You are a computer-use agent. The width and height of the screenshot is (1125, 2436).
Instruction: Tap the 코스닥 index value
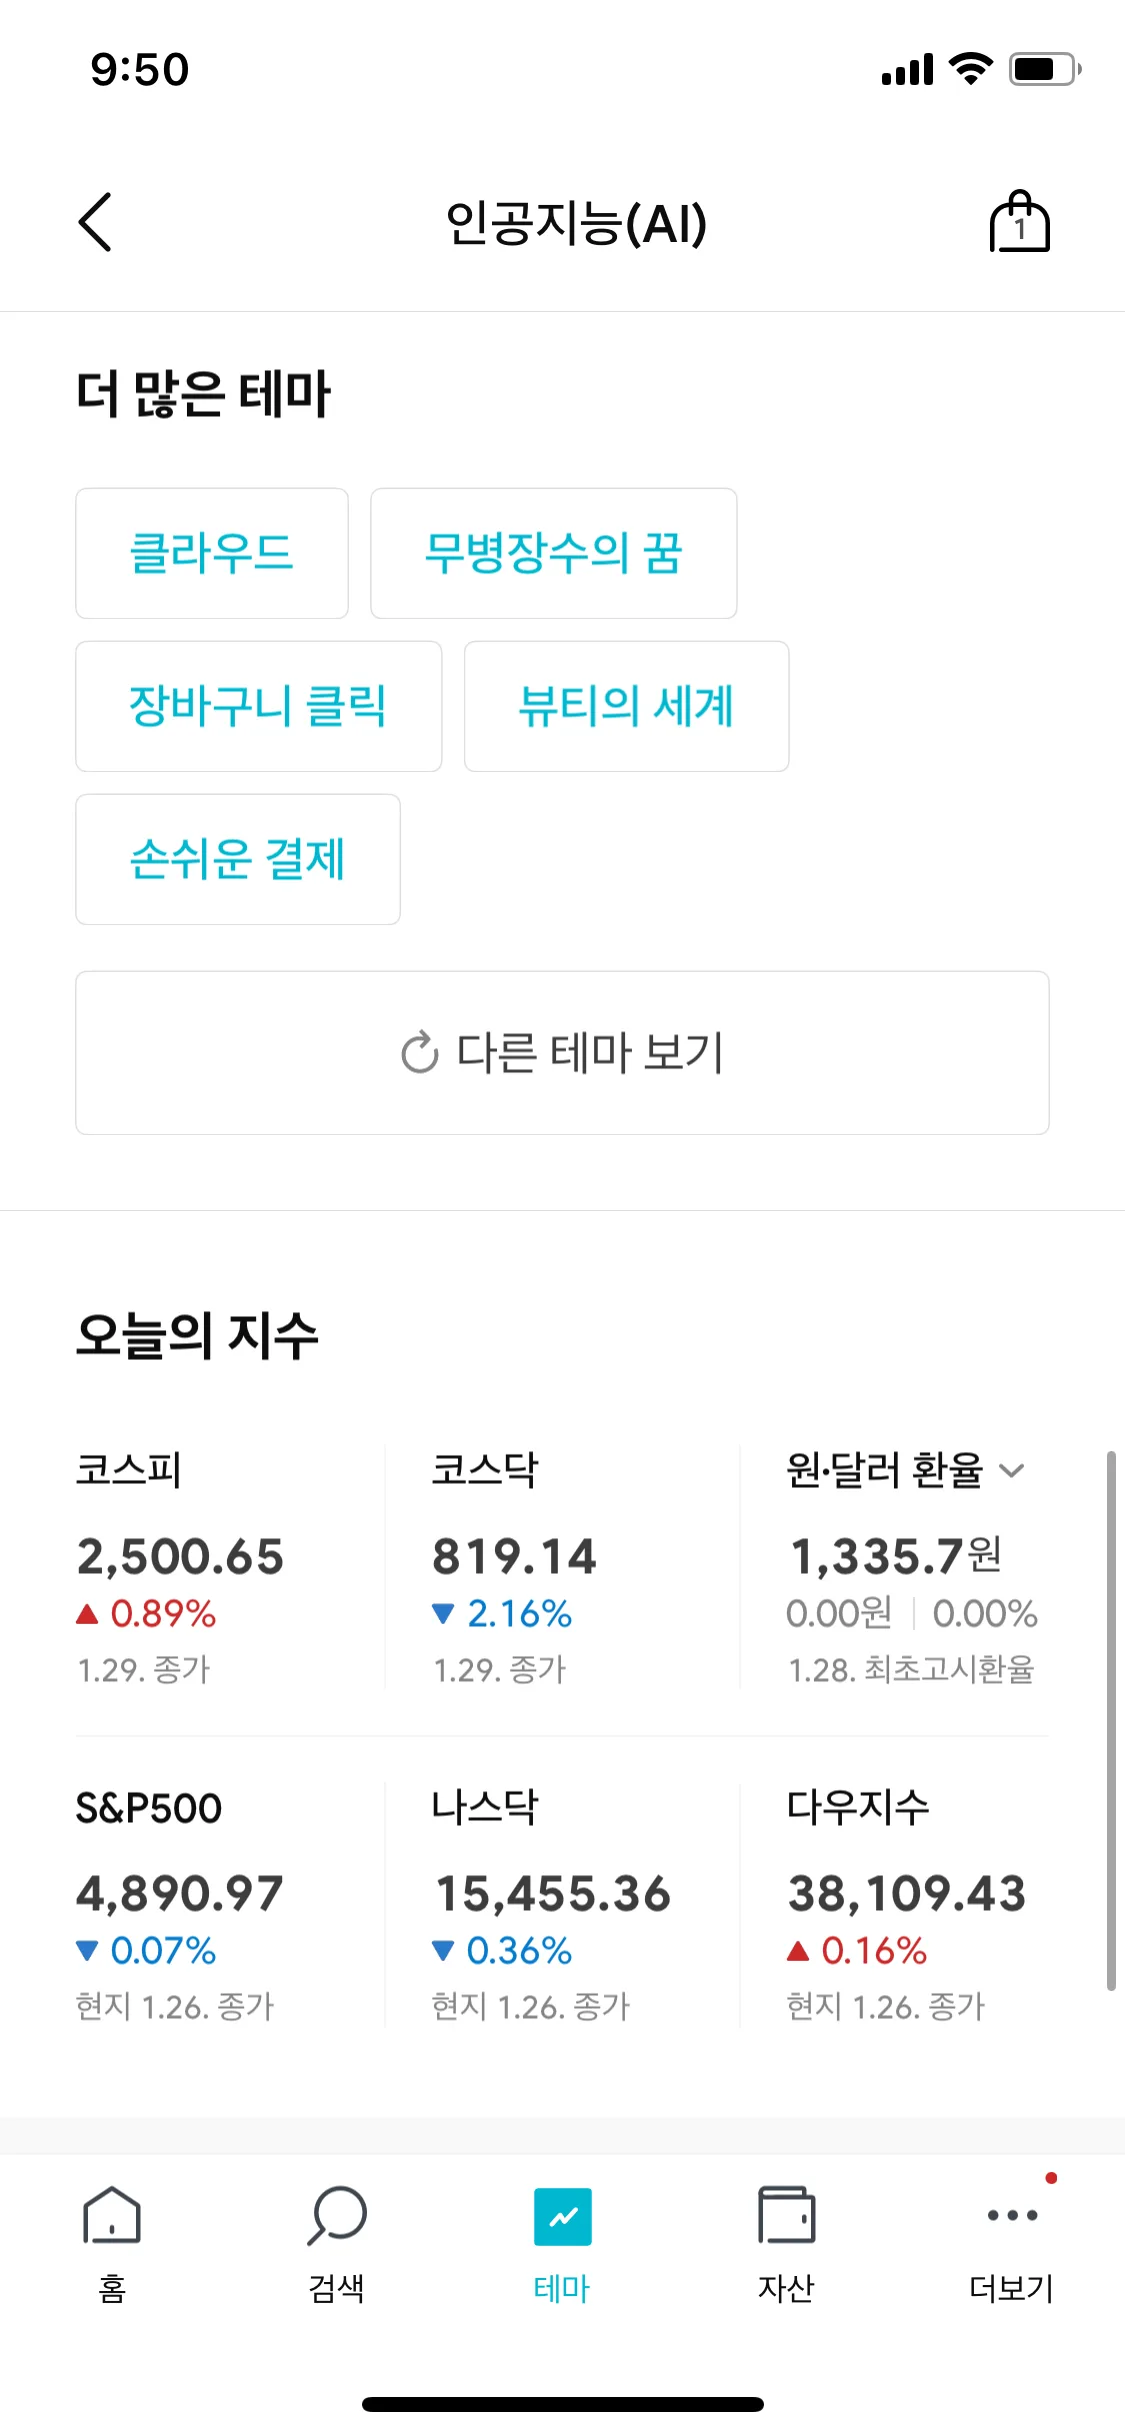click(x=514, y=1556)
